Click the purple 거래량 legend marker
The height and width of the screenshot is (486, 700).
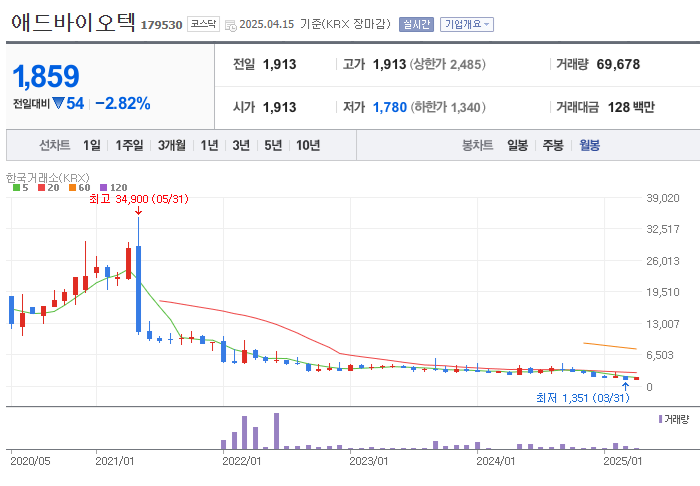click(660, 419)
